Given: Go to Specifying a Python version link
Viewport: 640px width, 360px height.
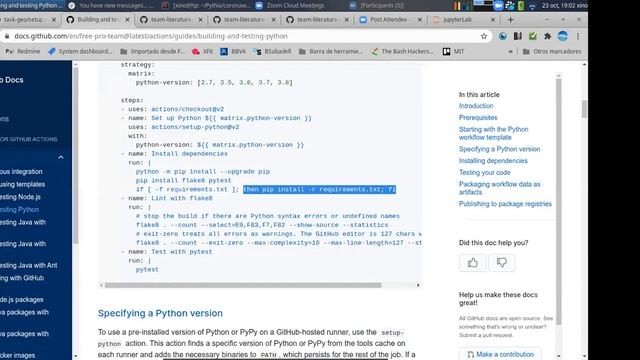Looking at the screenshot, I should tap(499, 149).
